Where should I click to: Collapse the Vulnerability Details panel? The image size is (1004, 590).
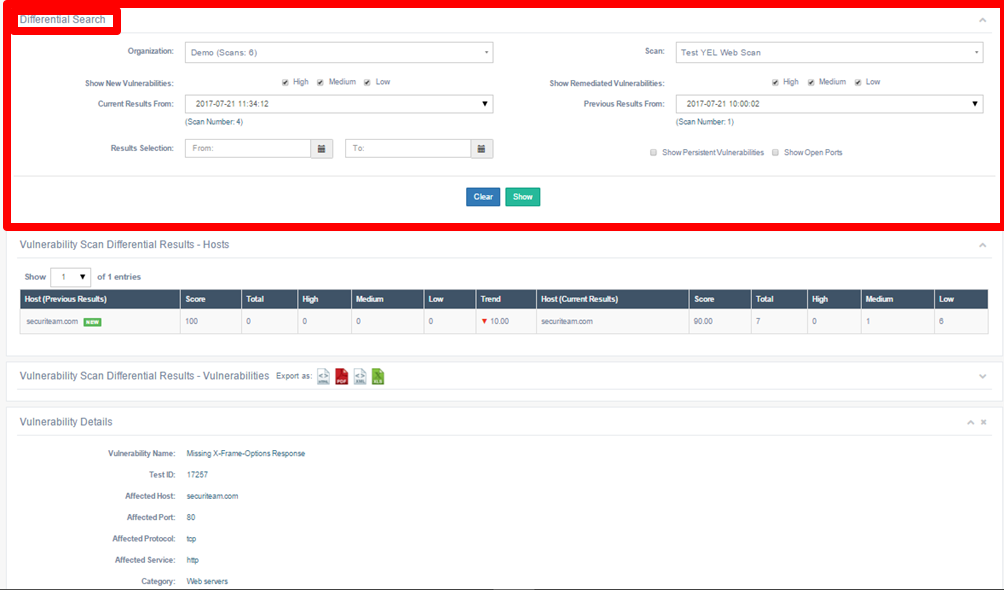969,423
